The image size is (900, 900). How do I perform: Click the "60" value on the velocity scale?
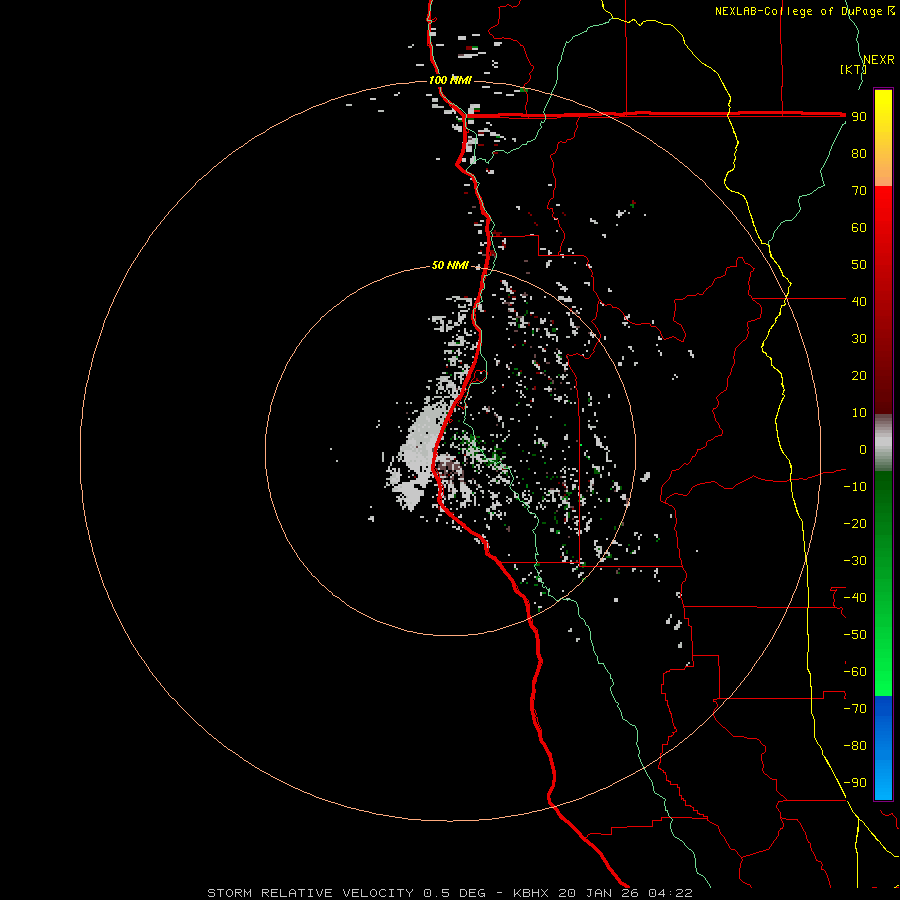[859, 228]
